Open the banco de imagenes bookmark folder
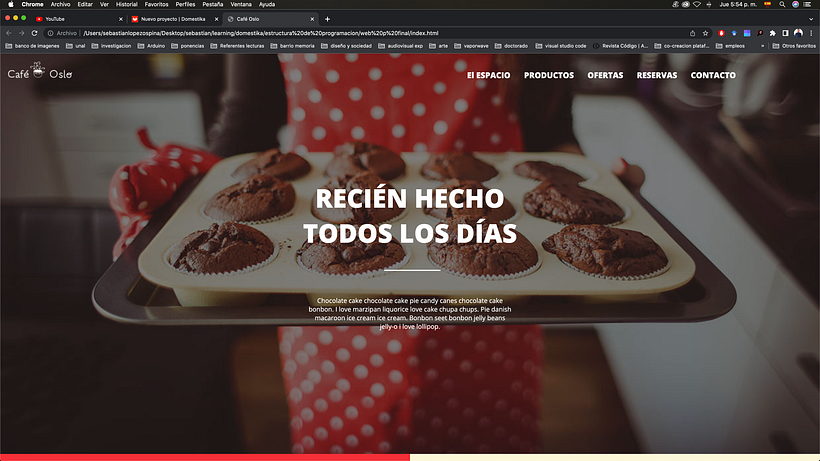Viewport: 820px width, 461px height. pyautogui.click(x=32, y=46)
